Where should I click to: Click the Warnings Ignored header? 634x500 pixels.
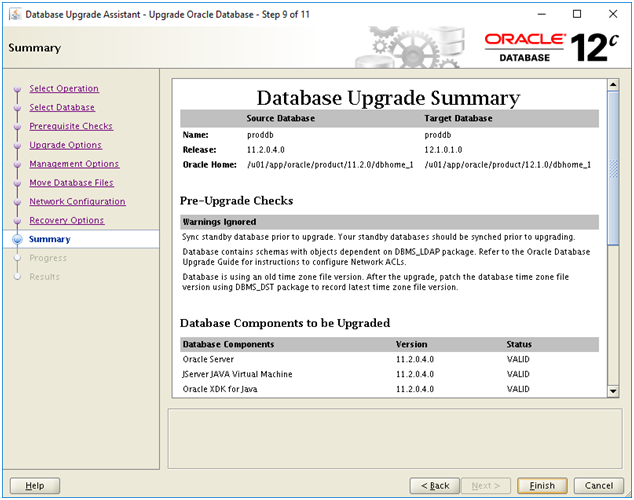389,222
